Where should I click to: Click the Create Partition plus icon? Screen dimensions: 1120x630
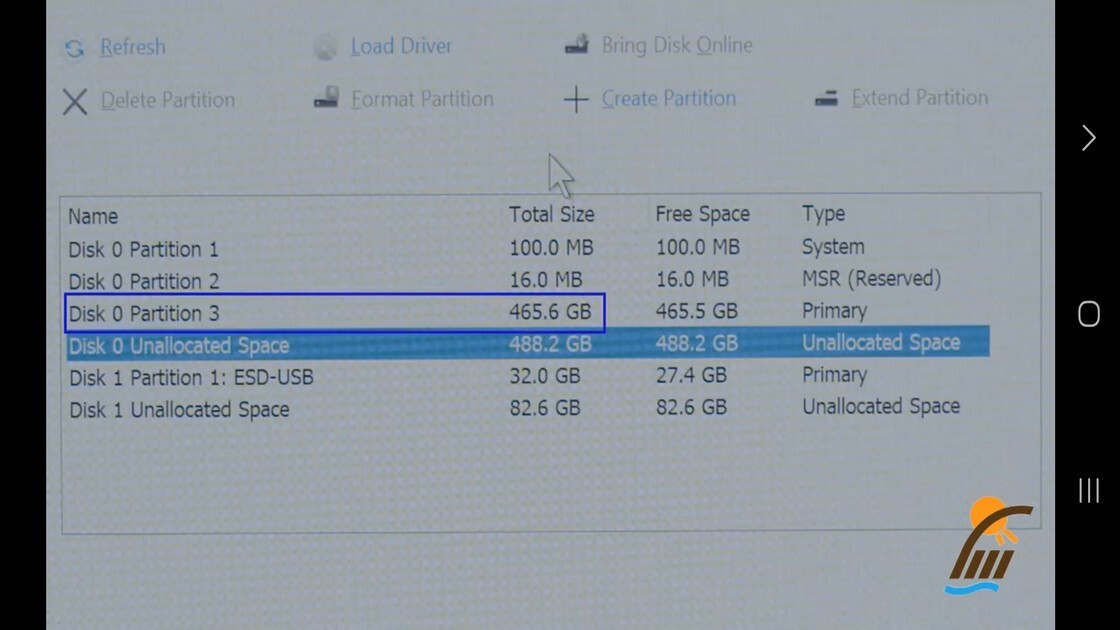click(576, 99)
